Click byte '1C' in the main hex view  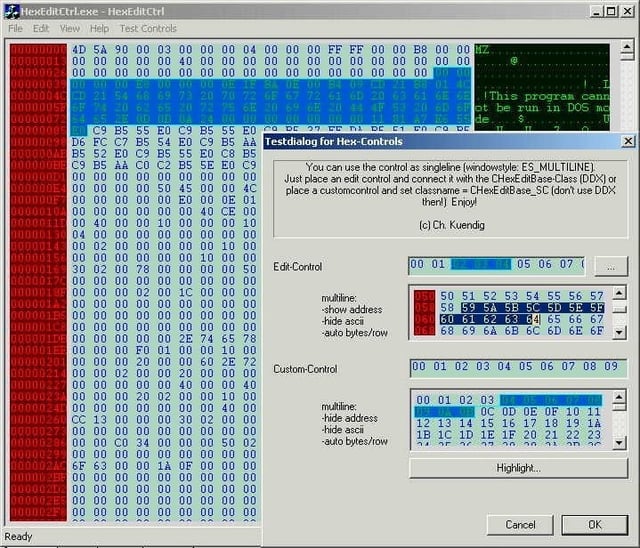pos(185,293)
